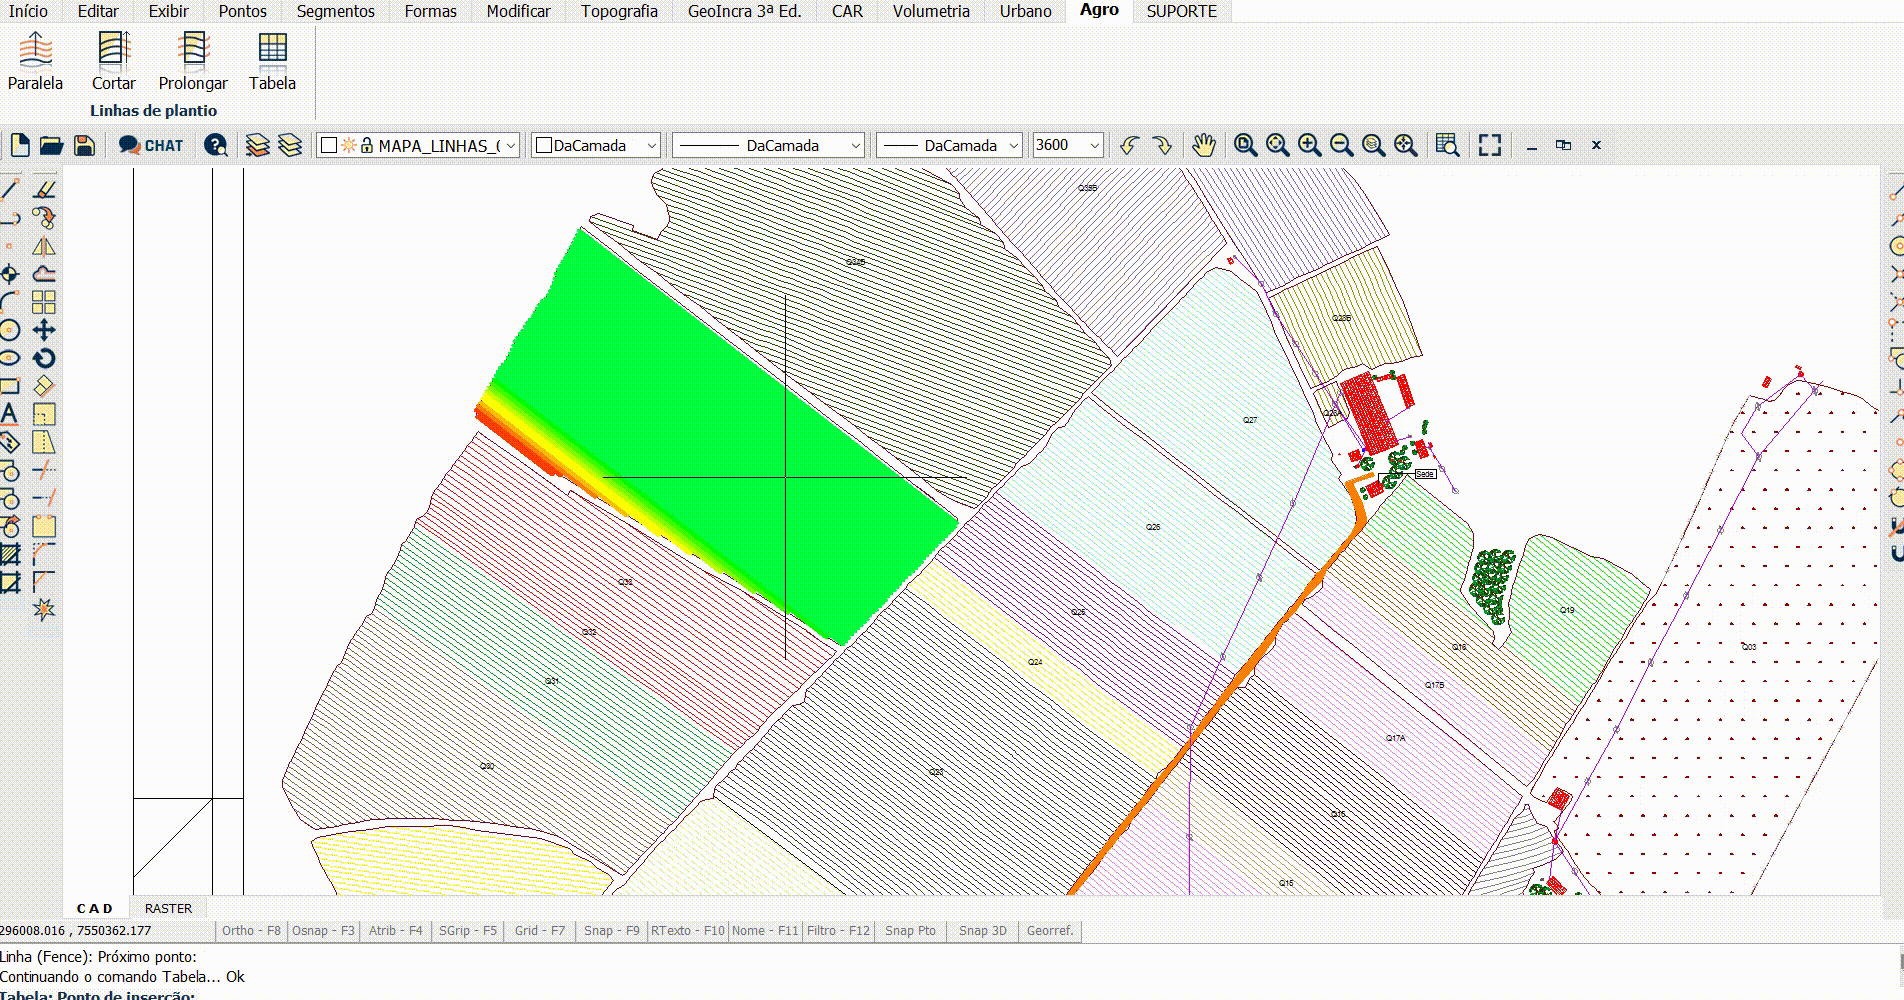Switch to GeoIncra 3ª Ed. tab

coord(744,11)
